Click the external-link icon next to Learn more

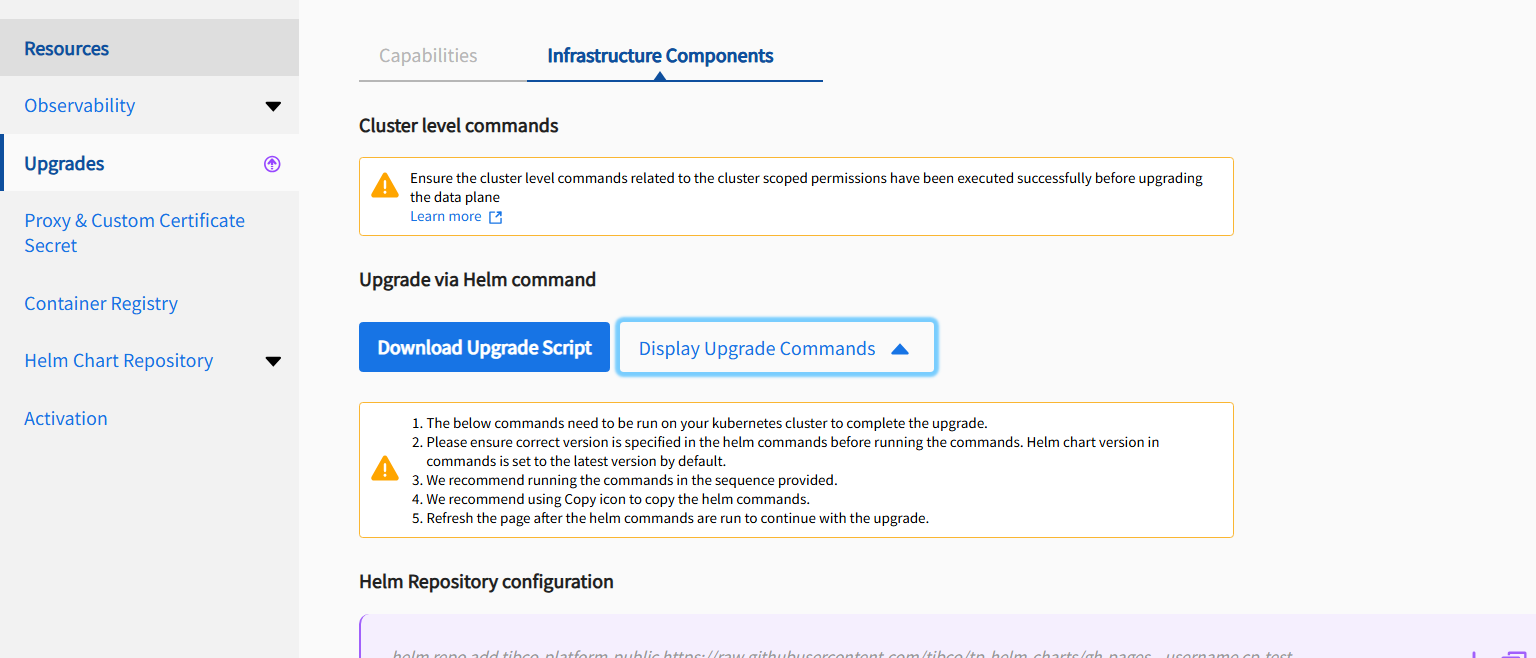495,217
